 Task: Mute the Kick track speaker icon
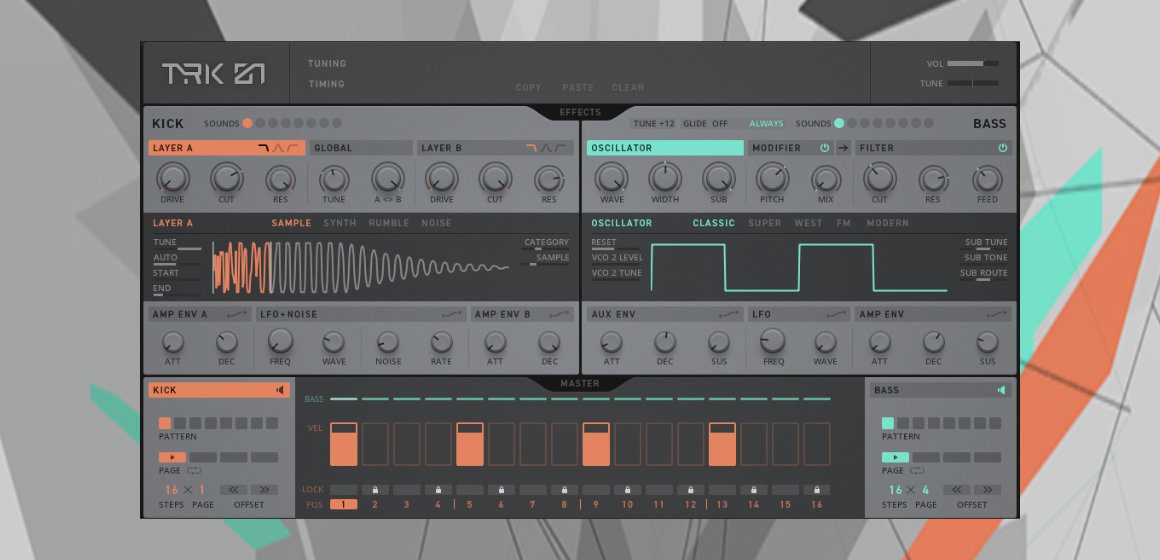pos(280,390)
